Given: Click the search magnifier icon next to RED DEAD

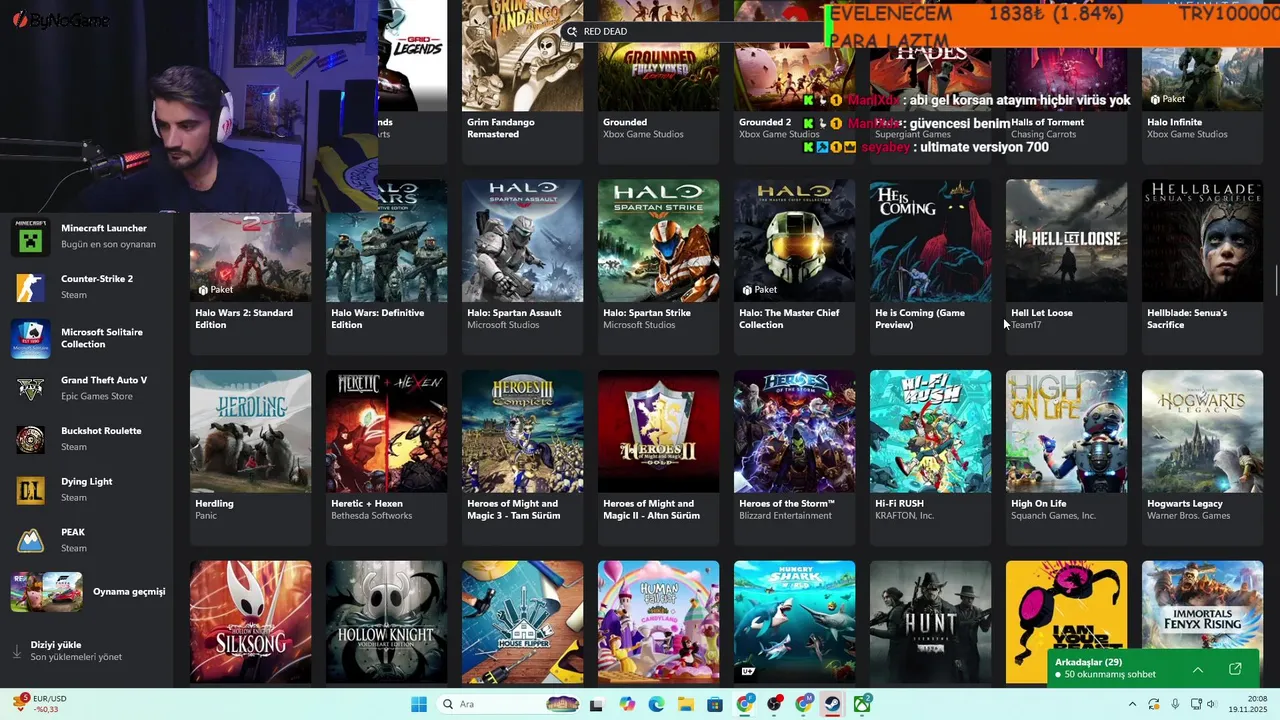Looking at the screenshot, I should tap(572, 32).
